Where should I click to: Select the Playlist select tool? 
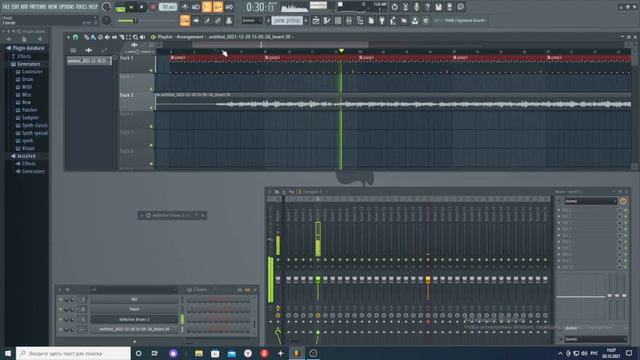click(129, 37)
